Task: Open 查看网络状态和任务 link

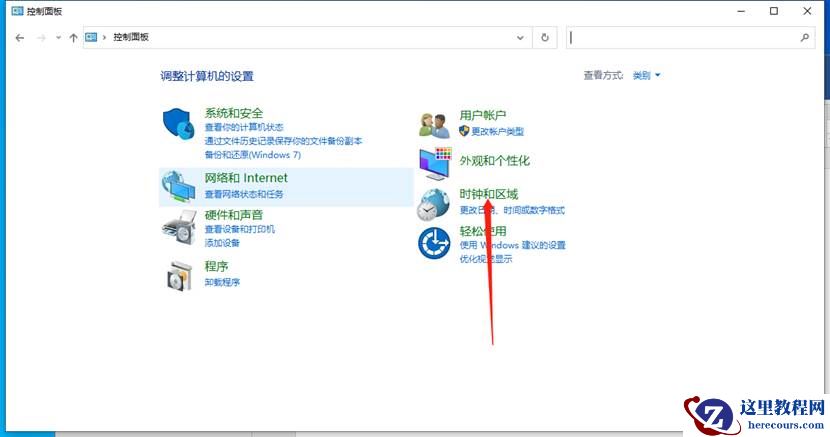Action: click(x=244, y=194)
